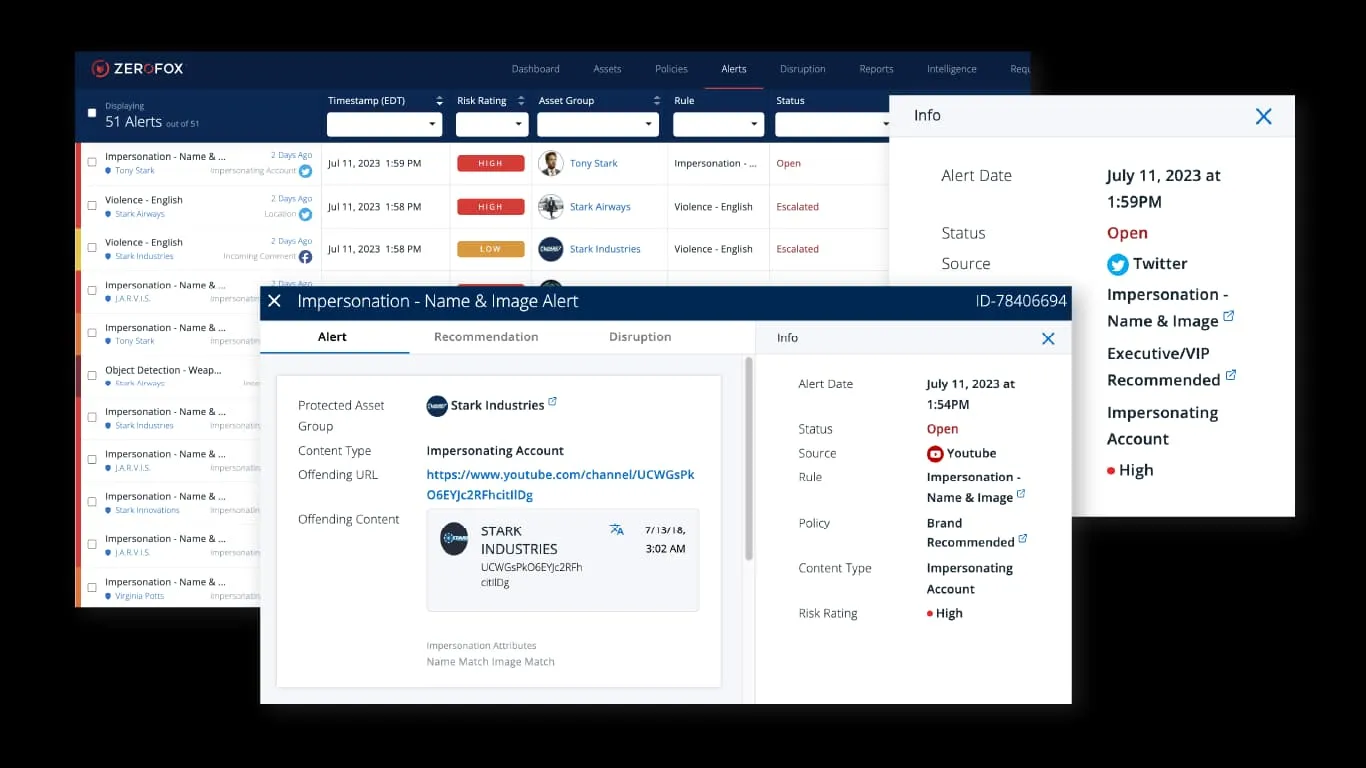Click the 'Object Detection - Weap...' alert title
Viewport: 1366px width, 768px height.
[x=163, y=370]
